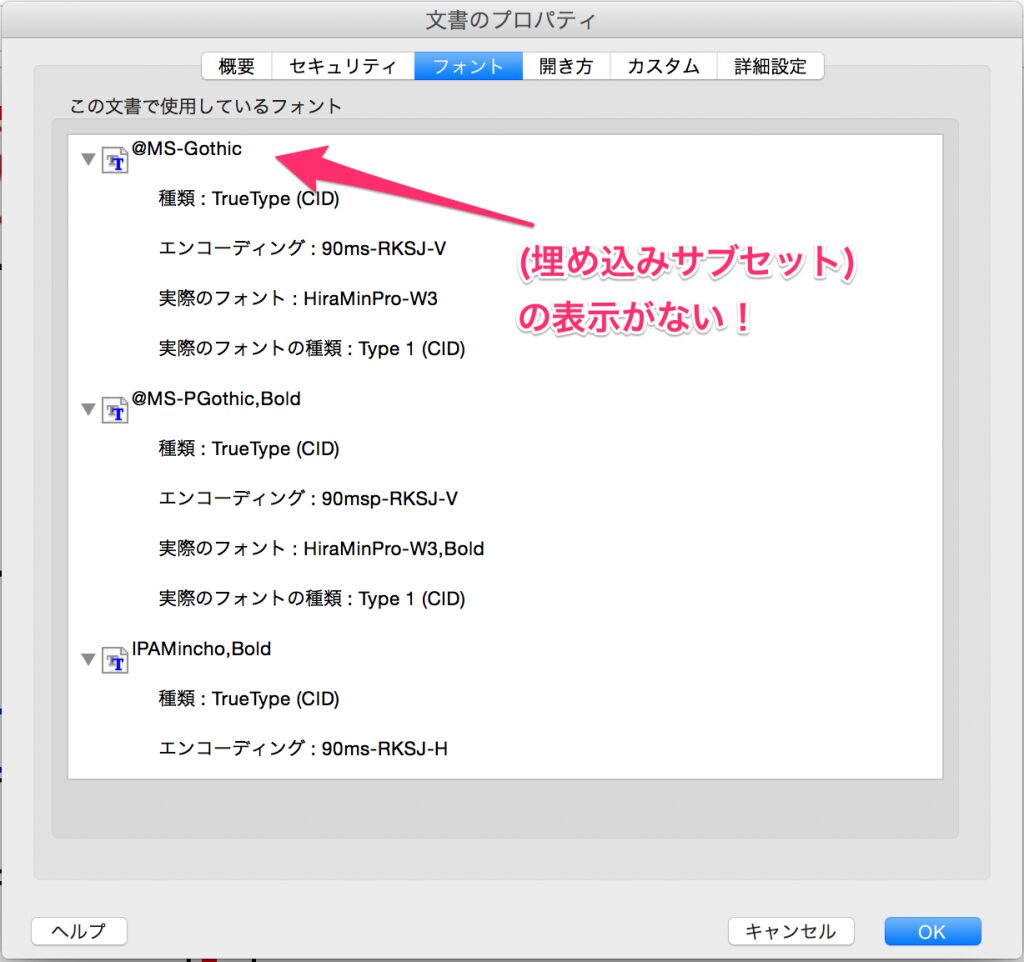Open help with the ヘルプ button
This screenshot has height=962, width=1024.
(x=81, y=931)
